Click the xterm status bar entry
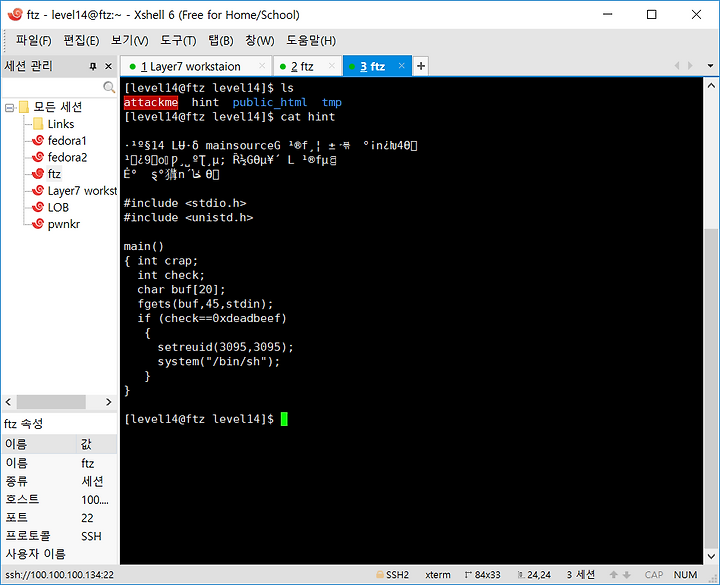The image size is (720, 585). [438, 575]
